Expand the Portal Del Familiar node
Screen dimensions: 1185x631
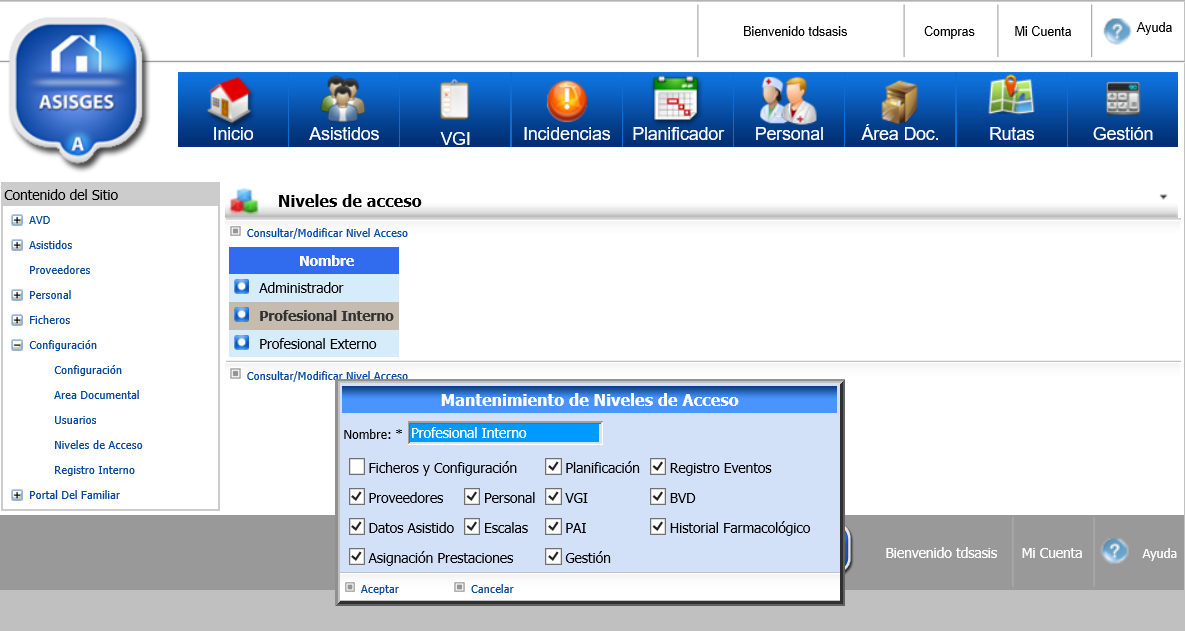pos(17,495)
